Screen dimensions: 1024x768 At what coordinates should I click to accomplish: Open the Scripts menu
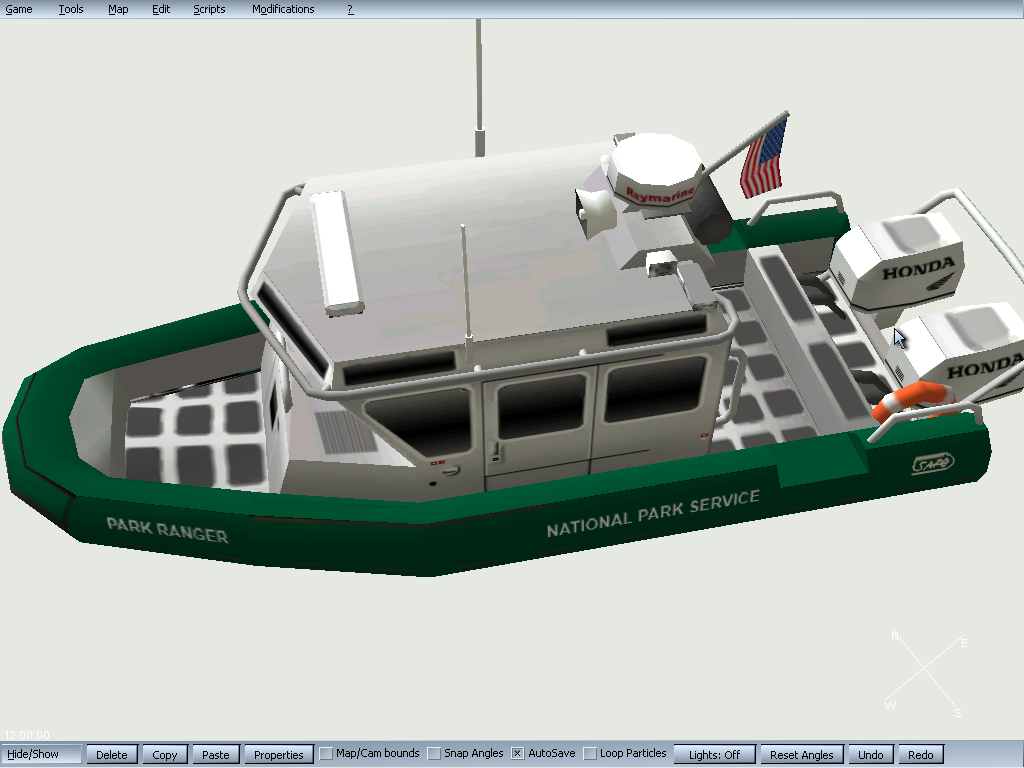click(209, 9)
